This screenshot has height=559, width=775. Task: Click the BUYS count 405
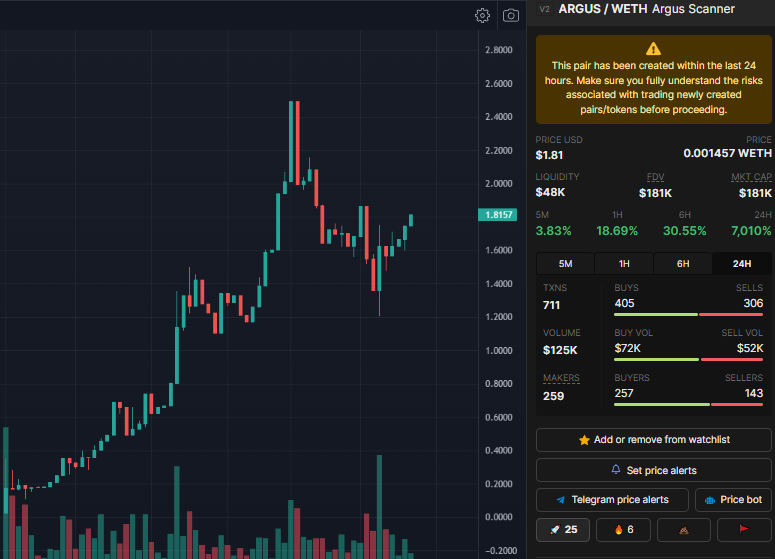click(x=624, y=303)
